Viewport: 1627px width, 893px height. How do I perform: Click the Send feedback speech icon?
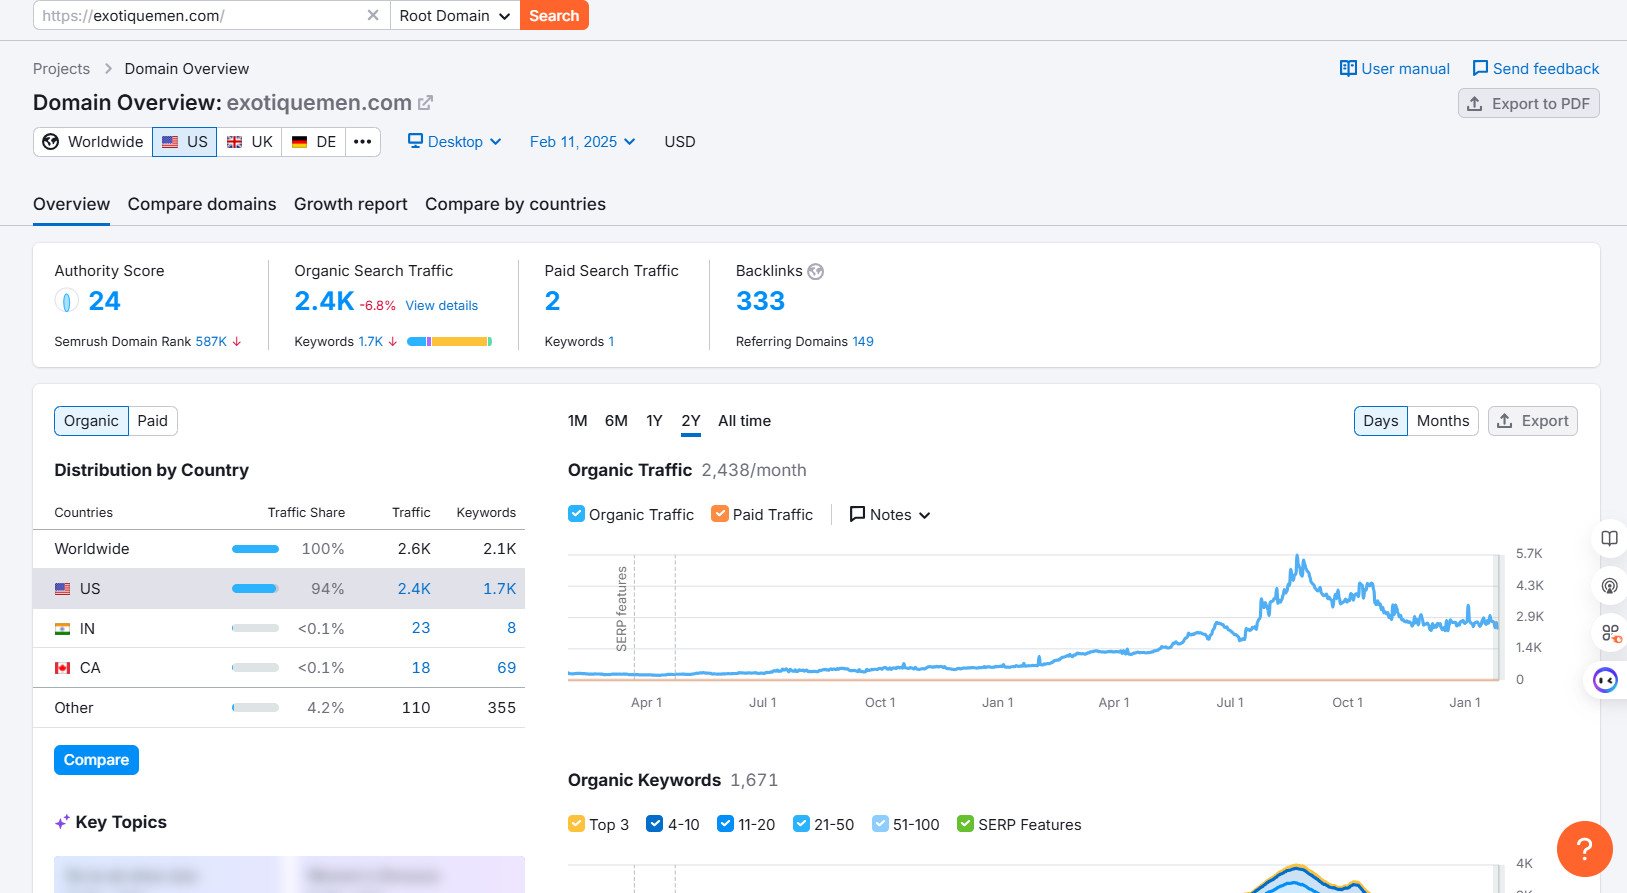point(1480,68)
